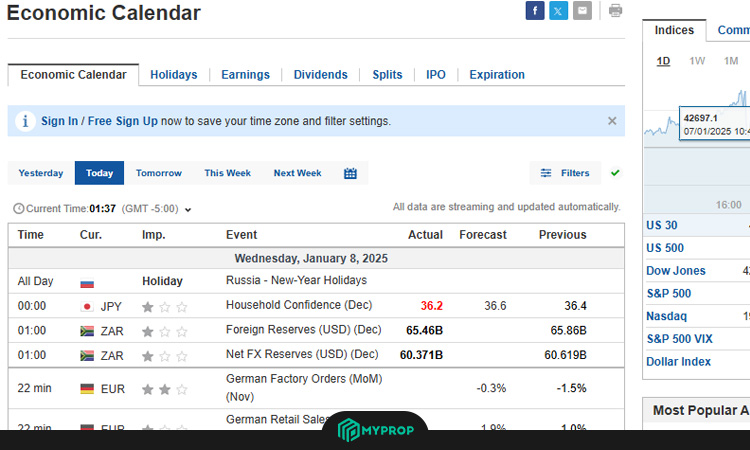The image size is (750, 450).
Task: Click the Sign In link
Action: pos(59,121)
